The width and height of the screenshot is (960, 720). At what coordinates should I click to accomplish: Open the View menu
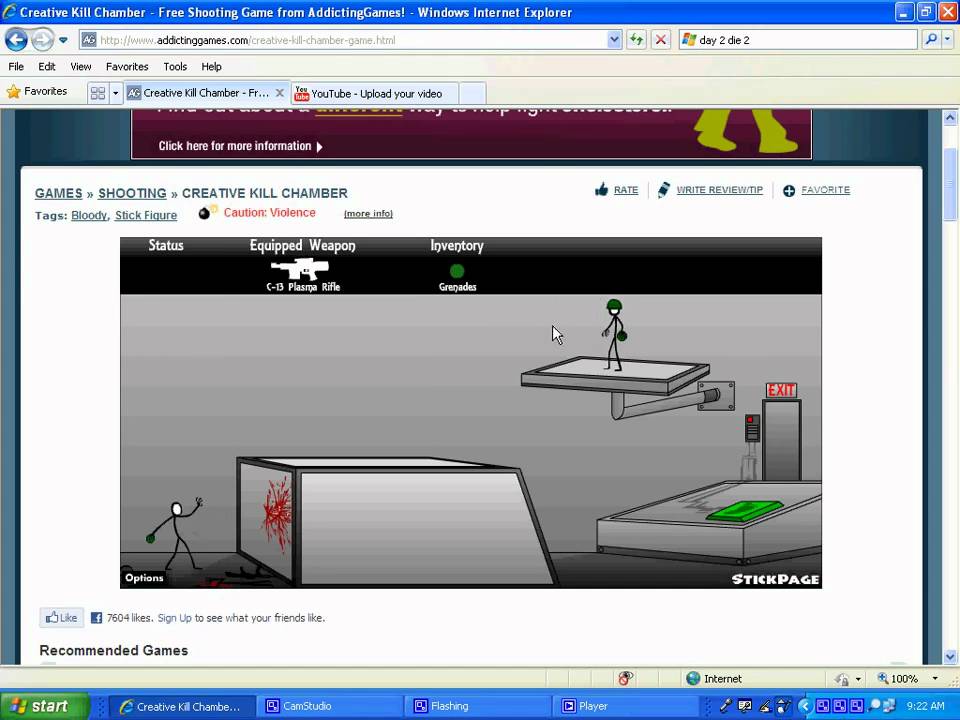(81, 67)
